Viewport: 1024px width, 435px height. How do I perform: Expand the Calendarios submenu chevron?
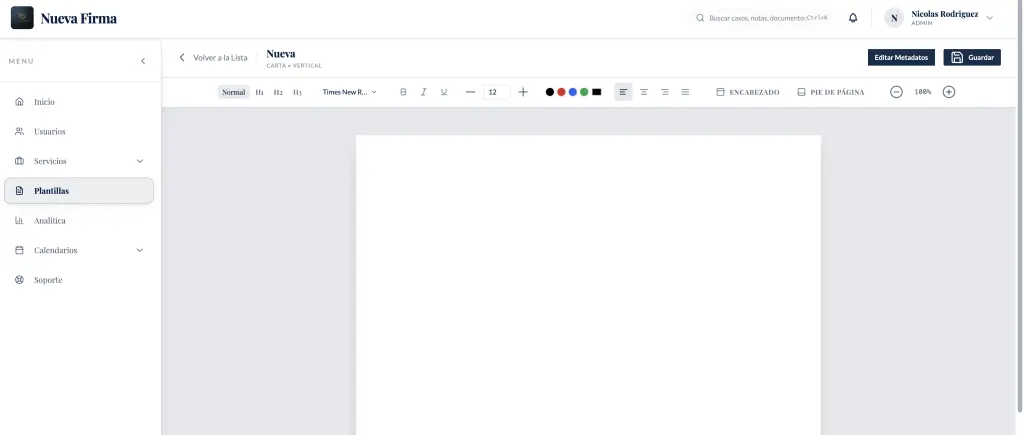[139, 250]
